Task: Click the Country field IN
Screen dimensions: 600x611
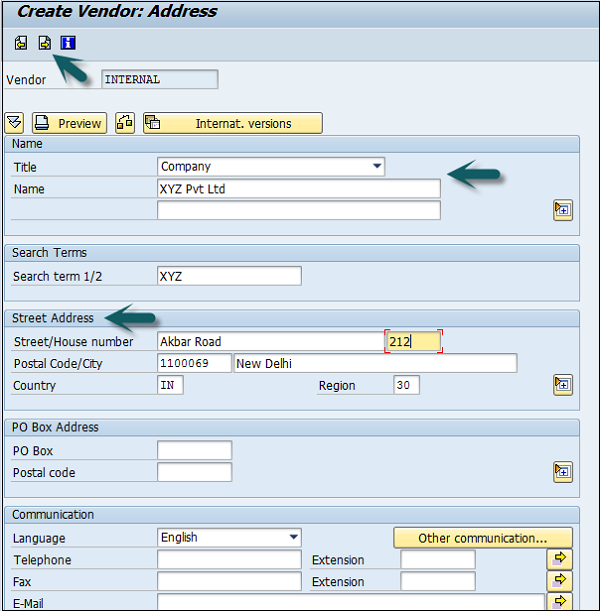Action: pos(170,385)
